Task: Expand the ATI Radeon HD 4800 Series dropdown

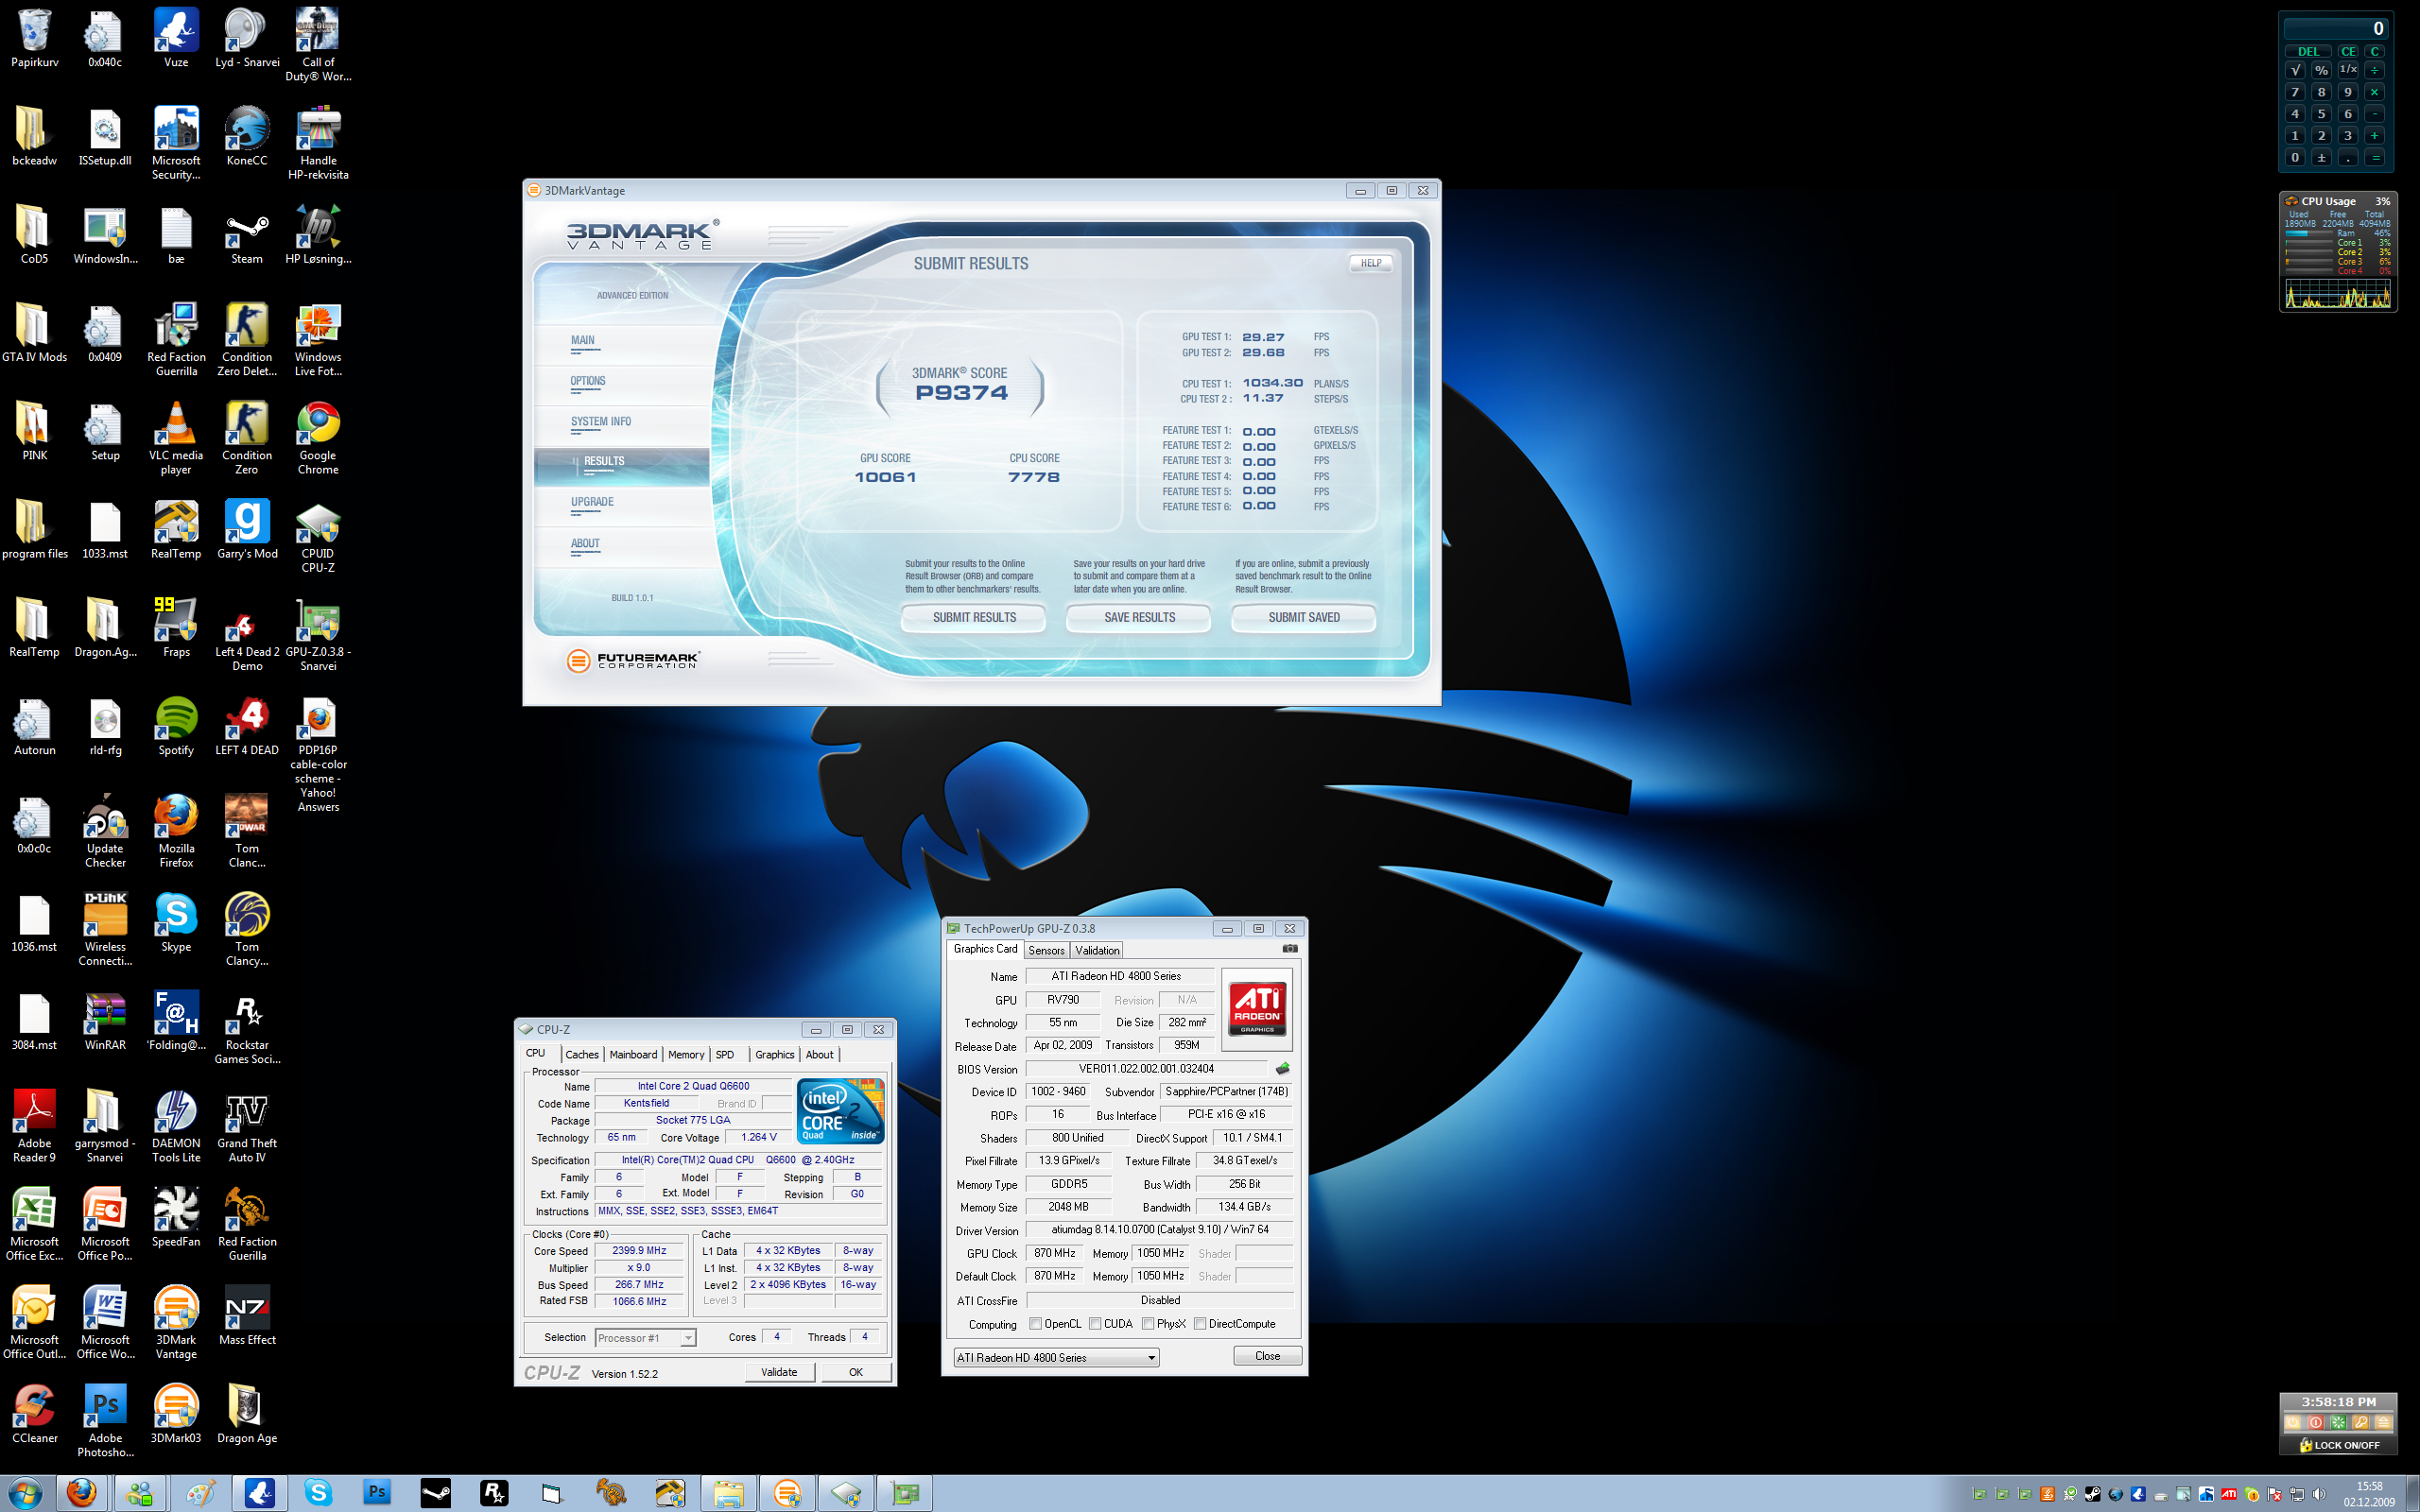Action: tap(1152, 1358)
